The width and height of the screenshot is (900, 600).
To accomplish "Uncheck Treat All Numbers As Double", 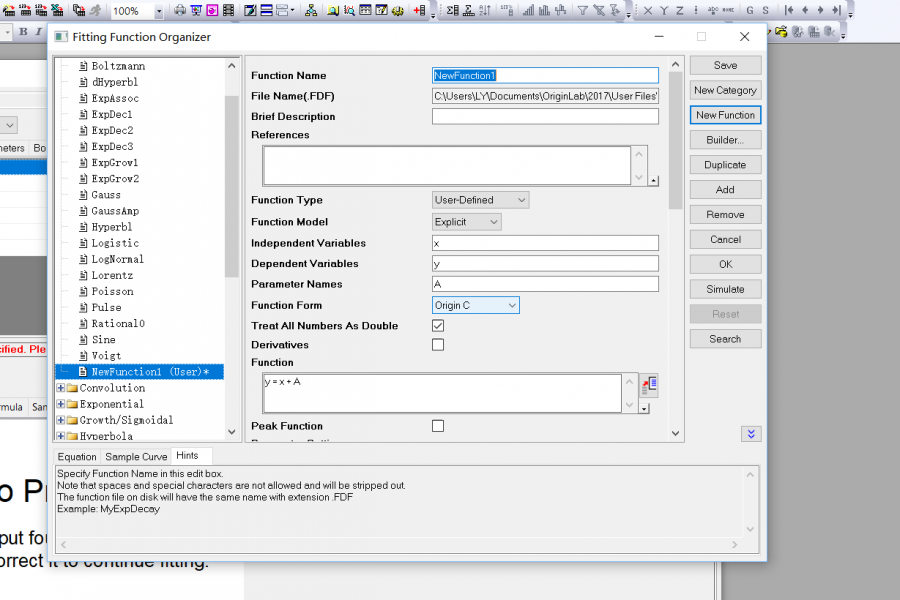I will click(x=438, y=326).
